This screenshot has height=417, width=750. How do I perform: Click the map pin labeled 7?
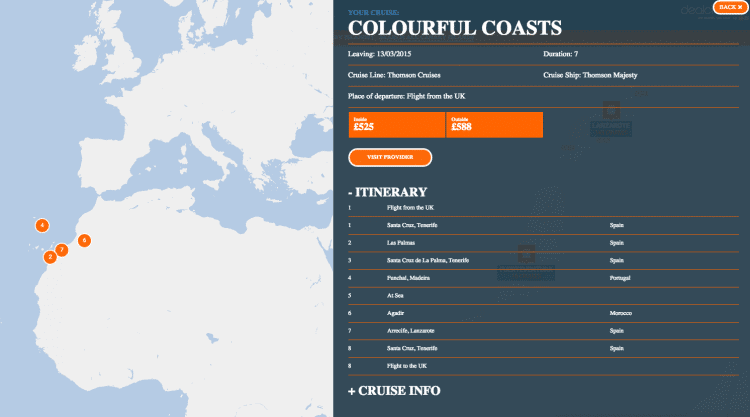click(62, 250)
